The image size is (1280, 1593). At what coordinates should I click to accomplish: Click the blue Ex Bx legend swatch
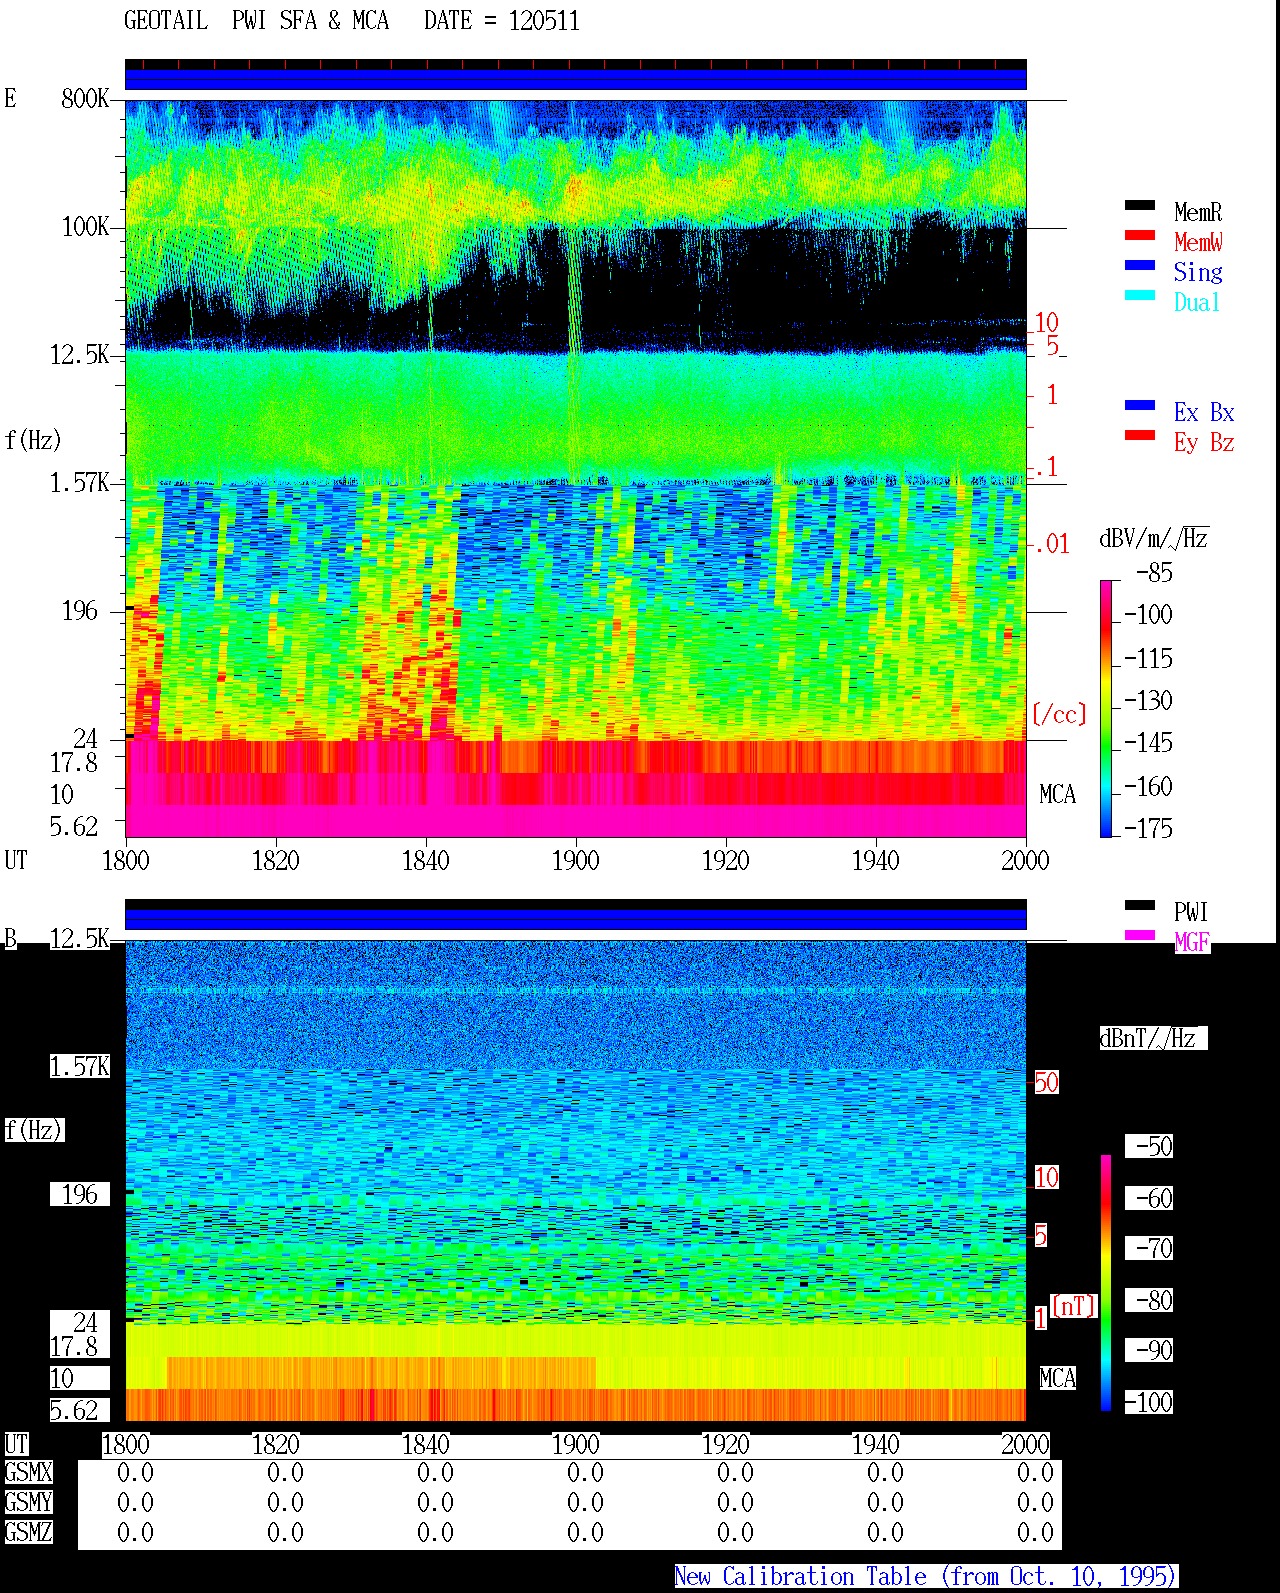coord(1140,405)
